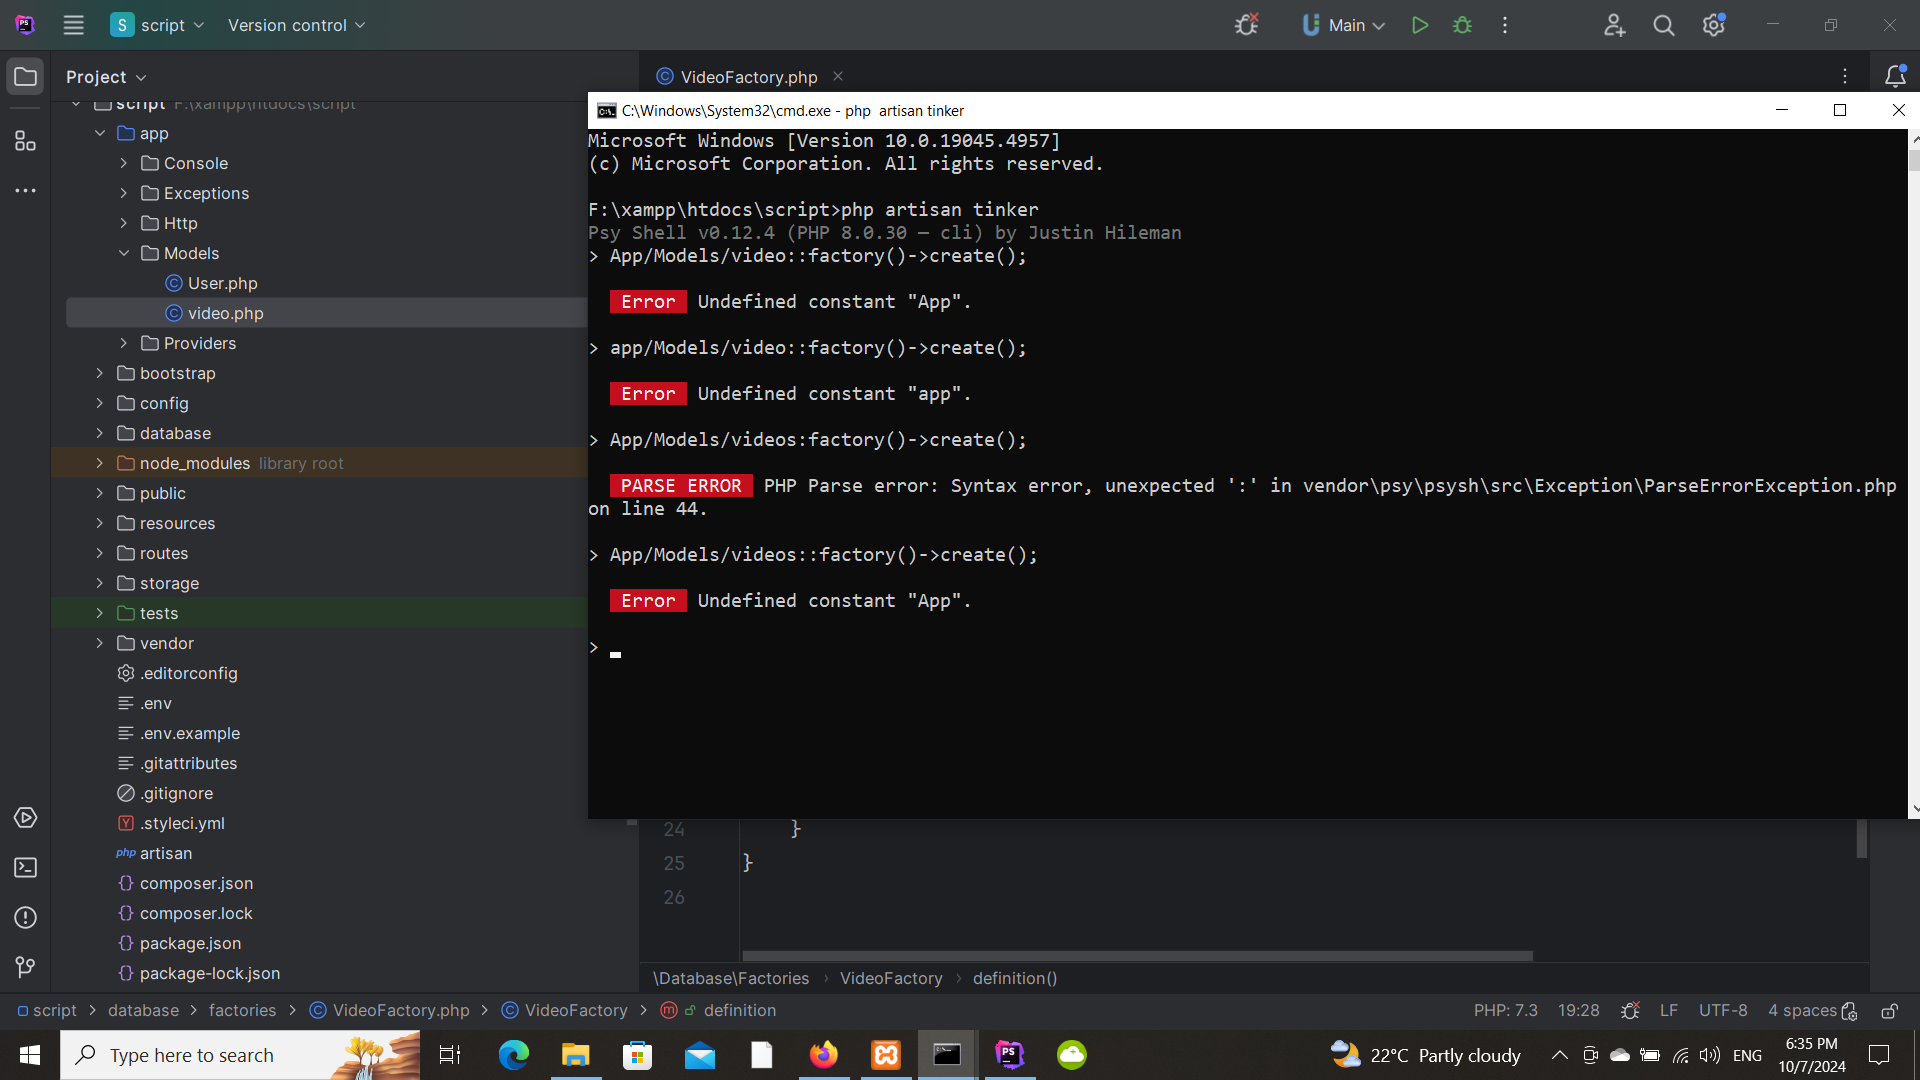Open Code With Me add-user icon

(x=1614, y=25)
